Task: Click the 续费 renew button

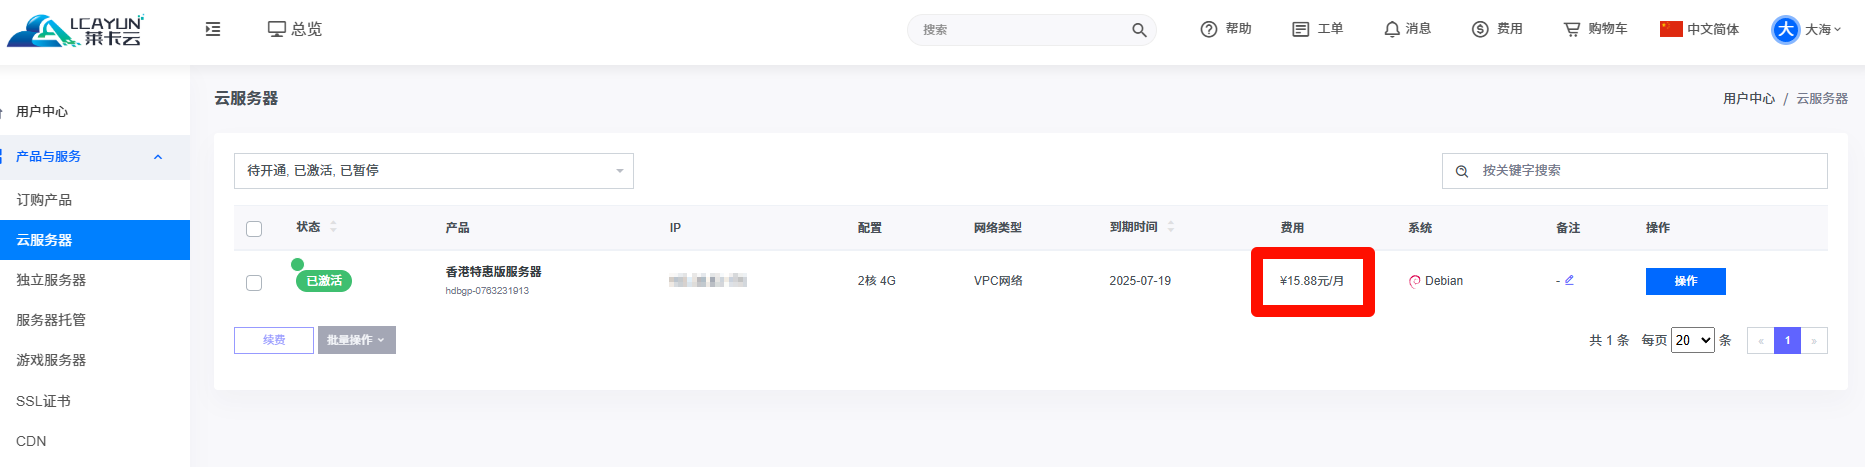Action: point(274,340)
